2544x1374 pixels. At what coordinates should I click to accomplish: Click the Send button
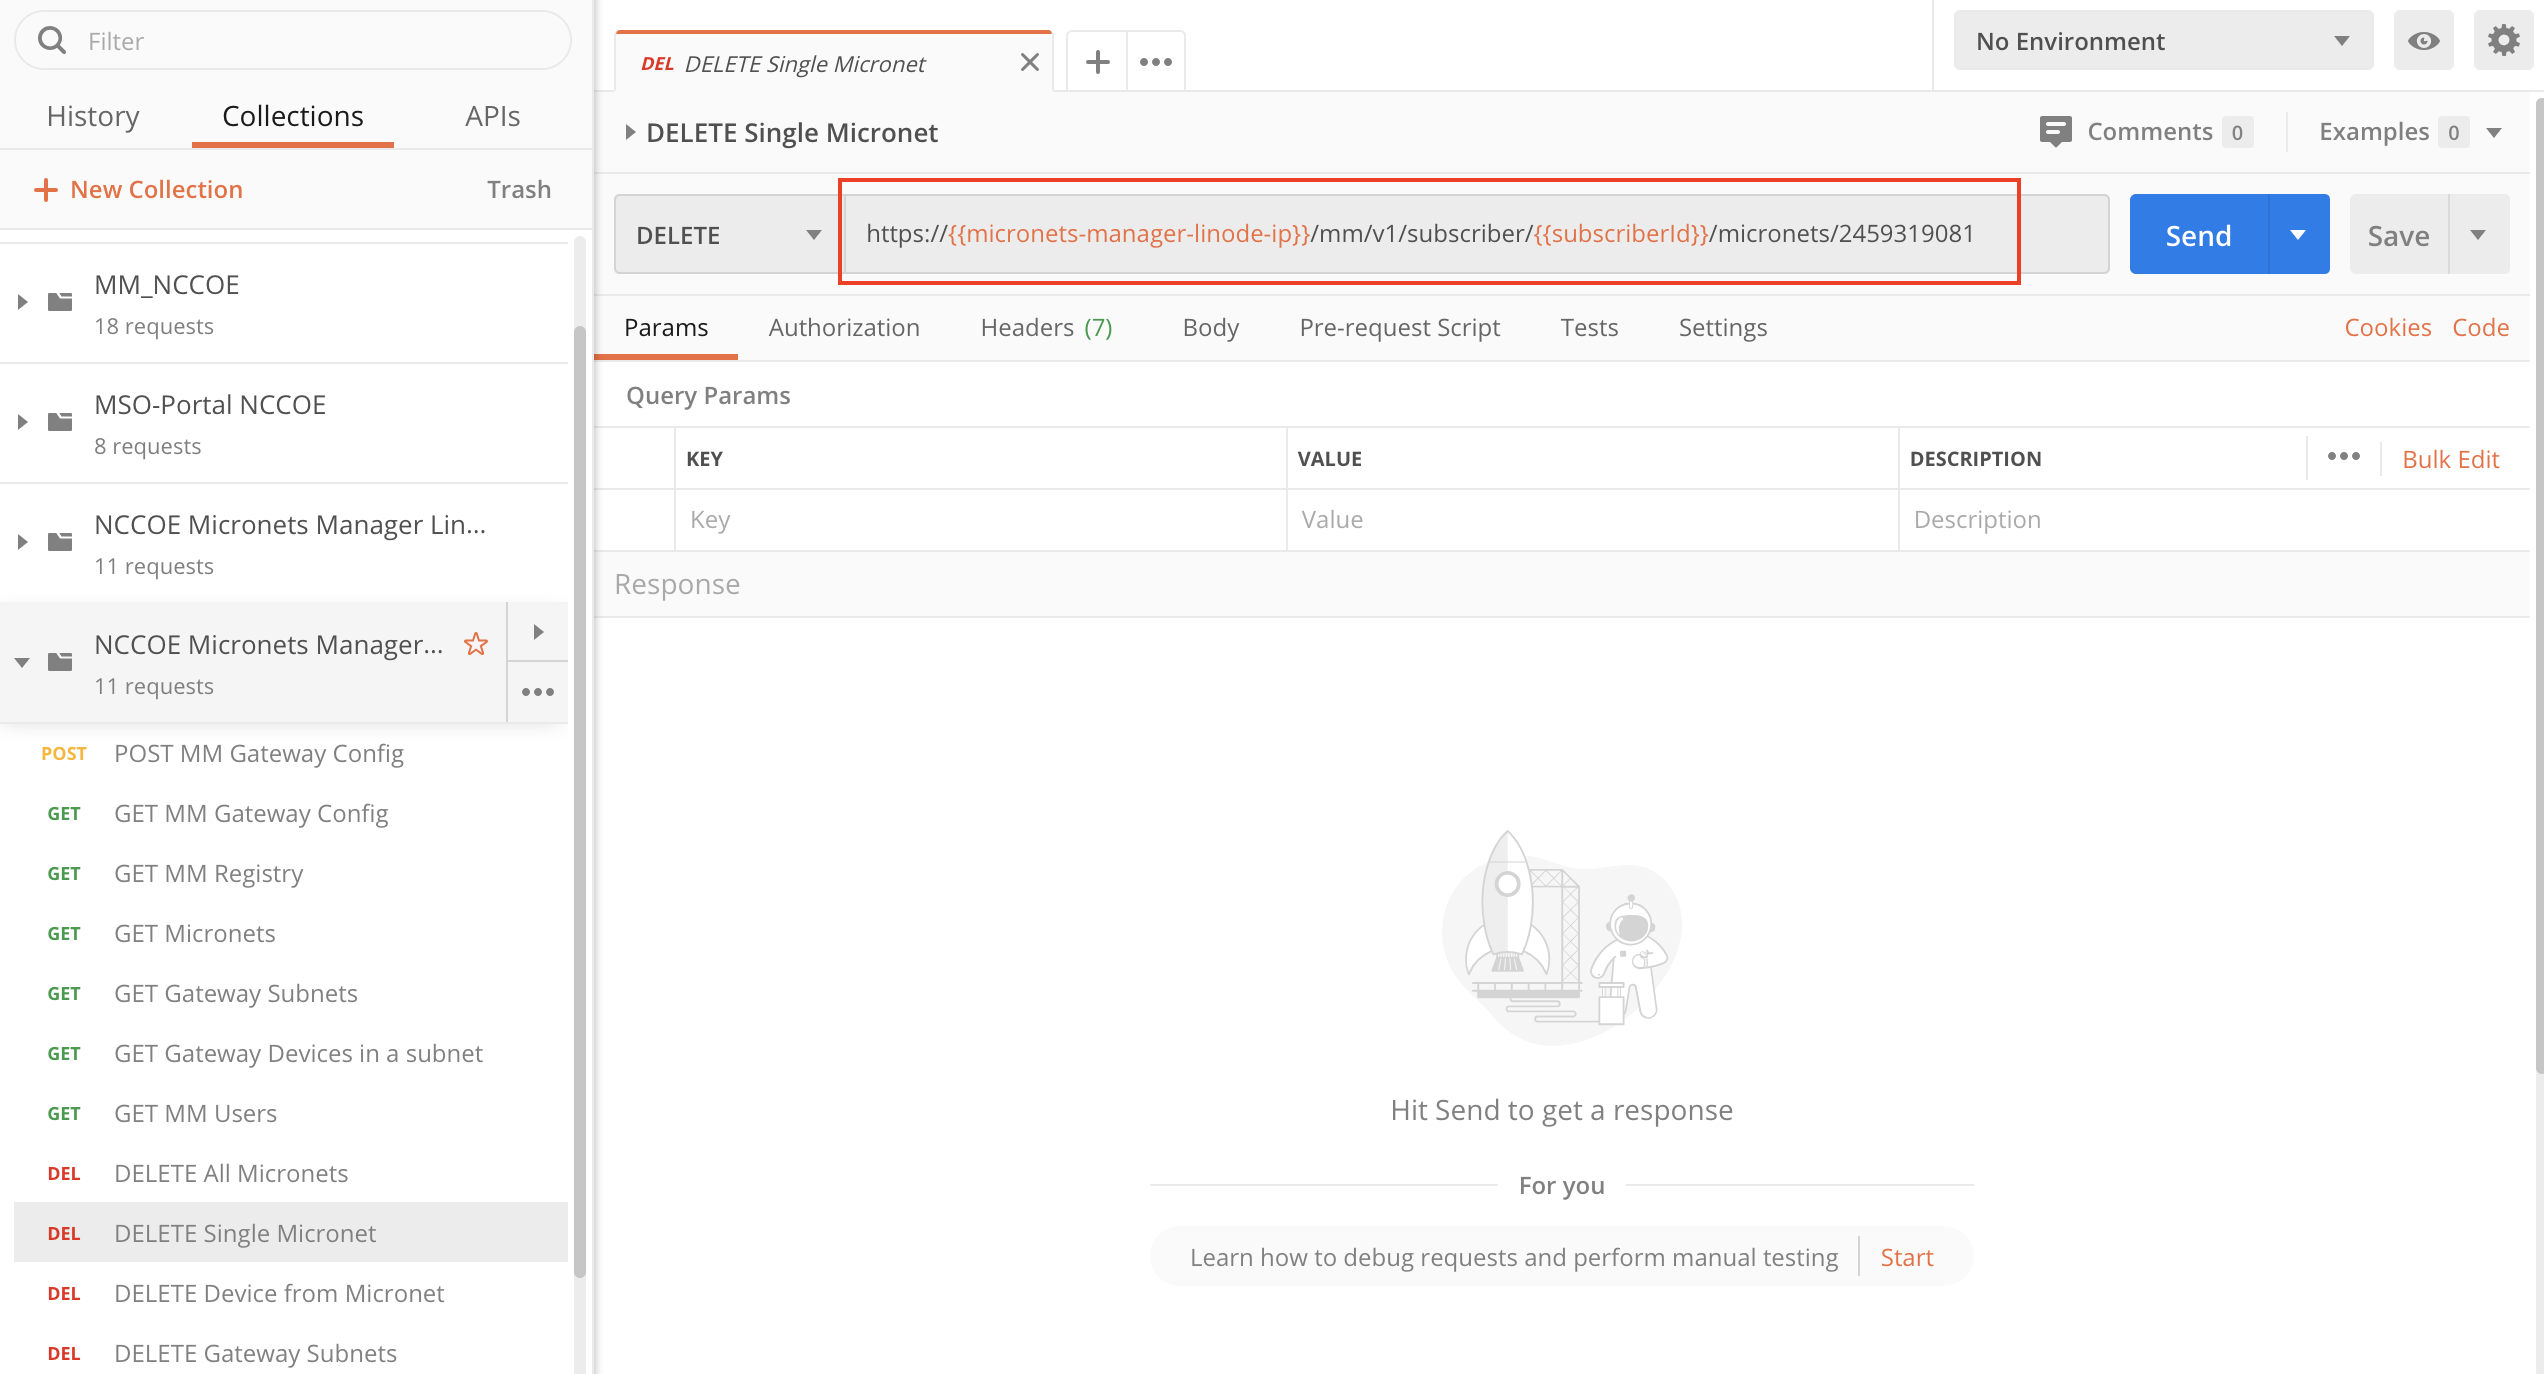point(2199,235)
